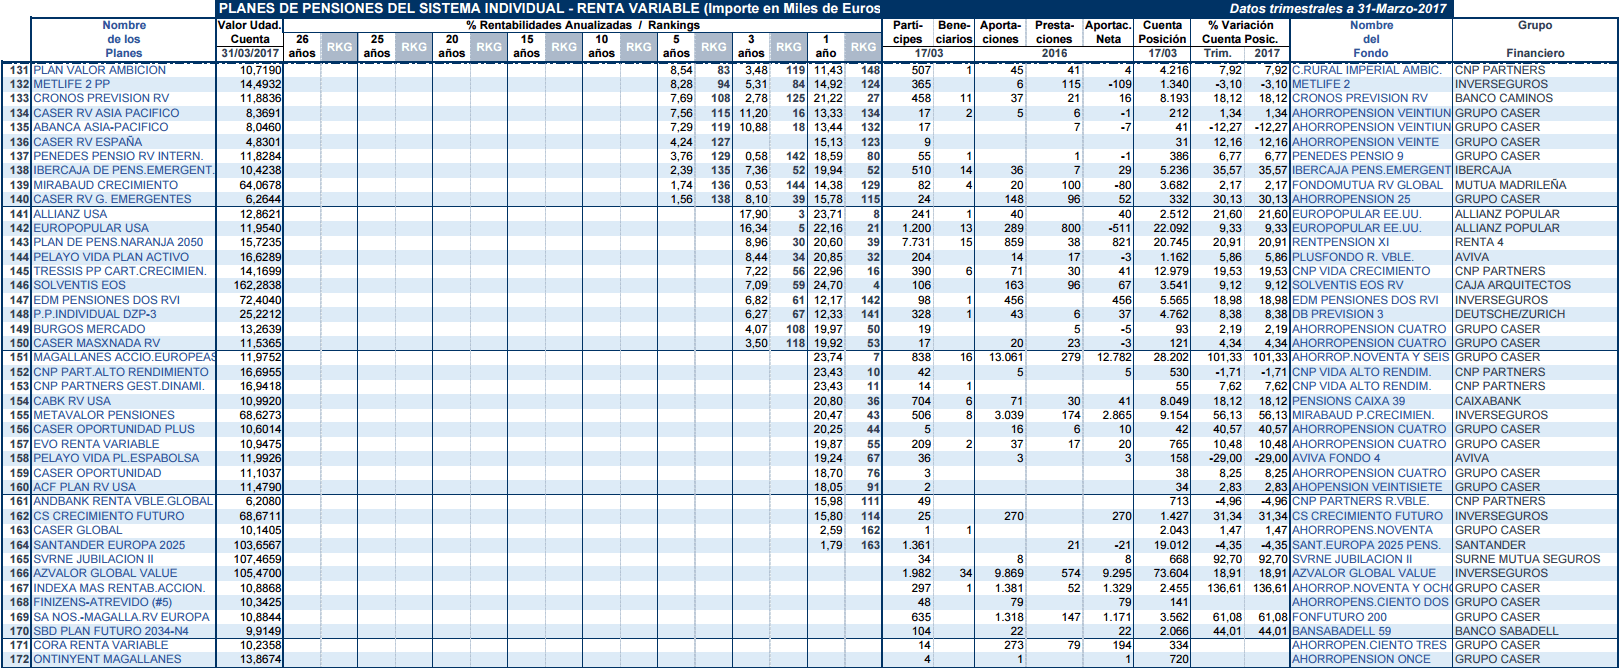Click plan name P.P.INDIVIDUAL DZP-3

coord(95,314)
